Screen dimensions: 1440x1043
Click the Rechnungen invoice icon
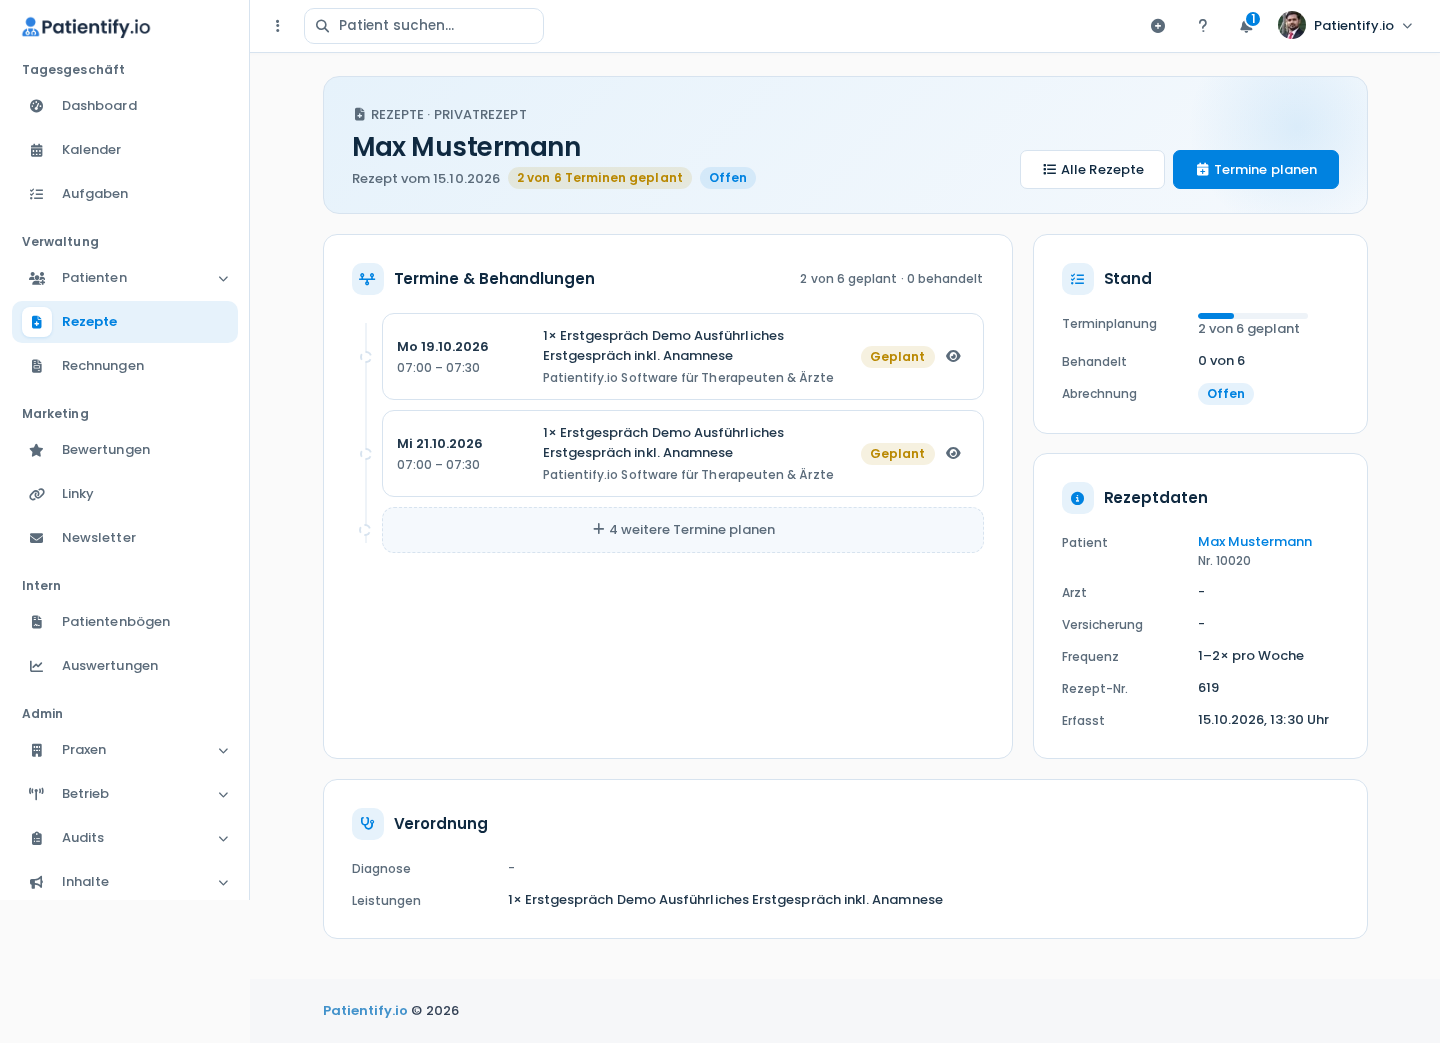tap(37, 366)
